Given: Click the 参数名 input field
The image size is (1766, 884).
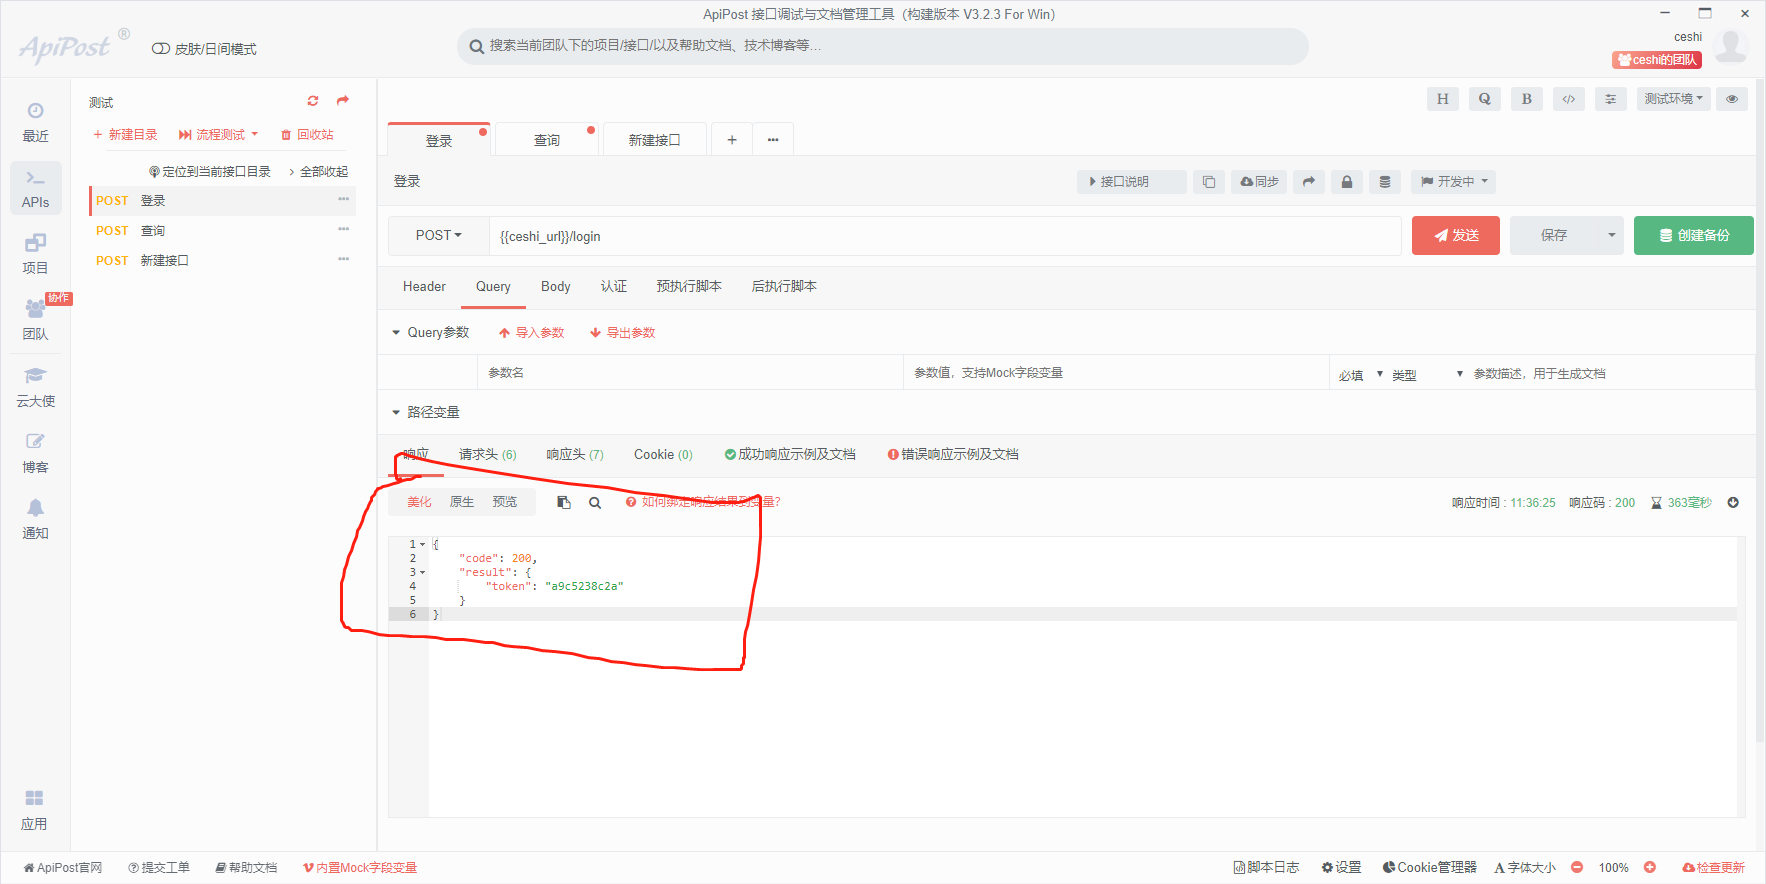Looking at the screenshot, I should [690, 373].
